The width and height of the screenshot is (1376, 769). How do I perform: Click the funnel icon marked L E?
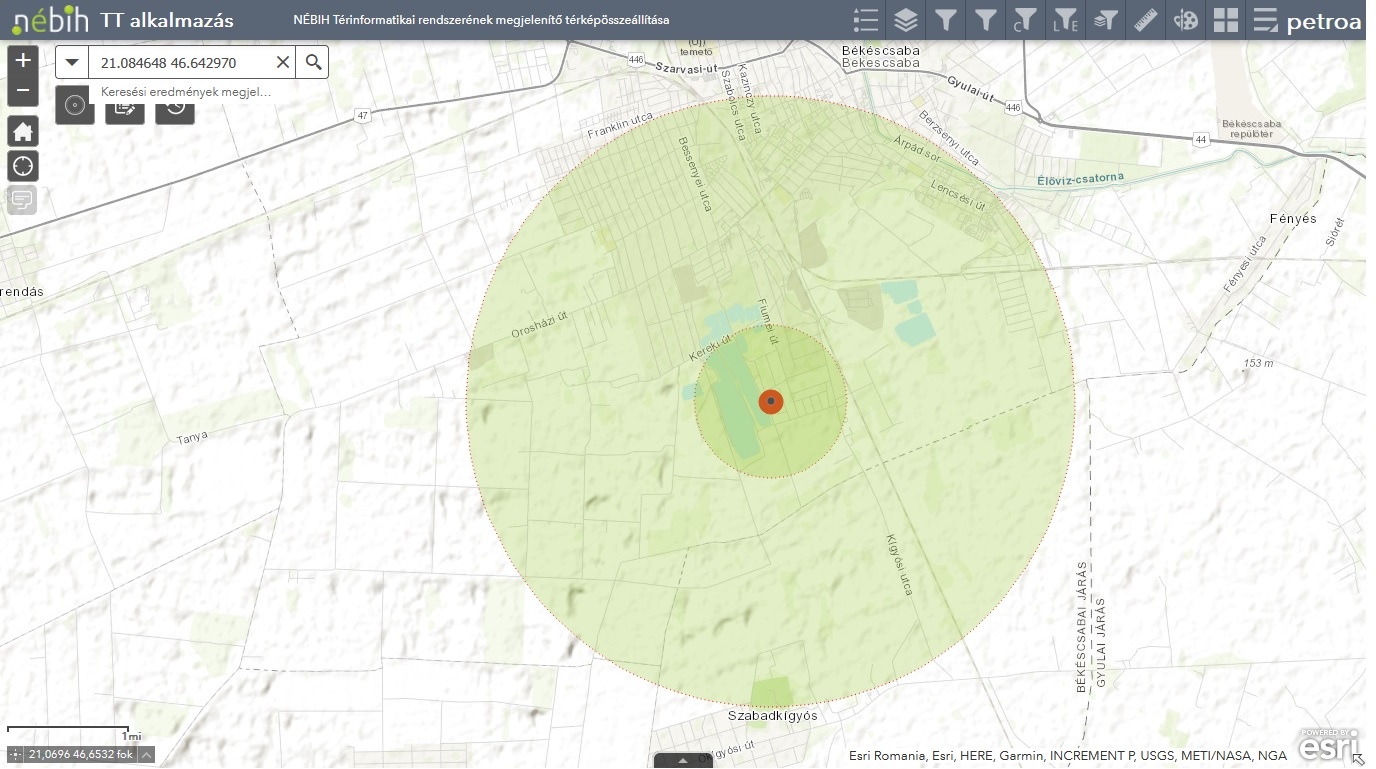pos(1065,20)
